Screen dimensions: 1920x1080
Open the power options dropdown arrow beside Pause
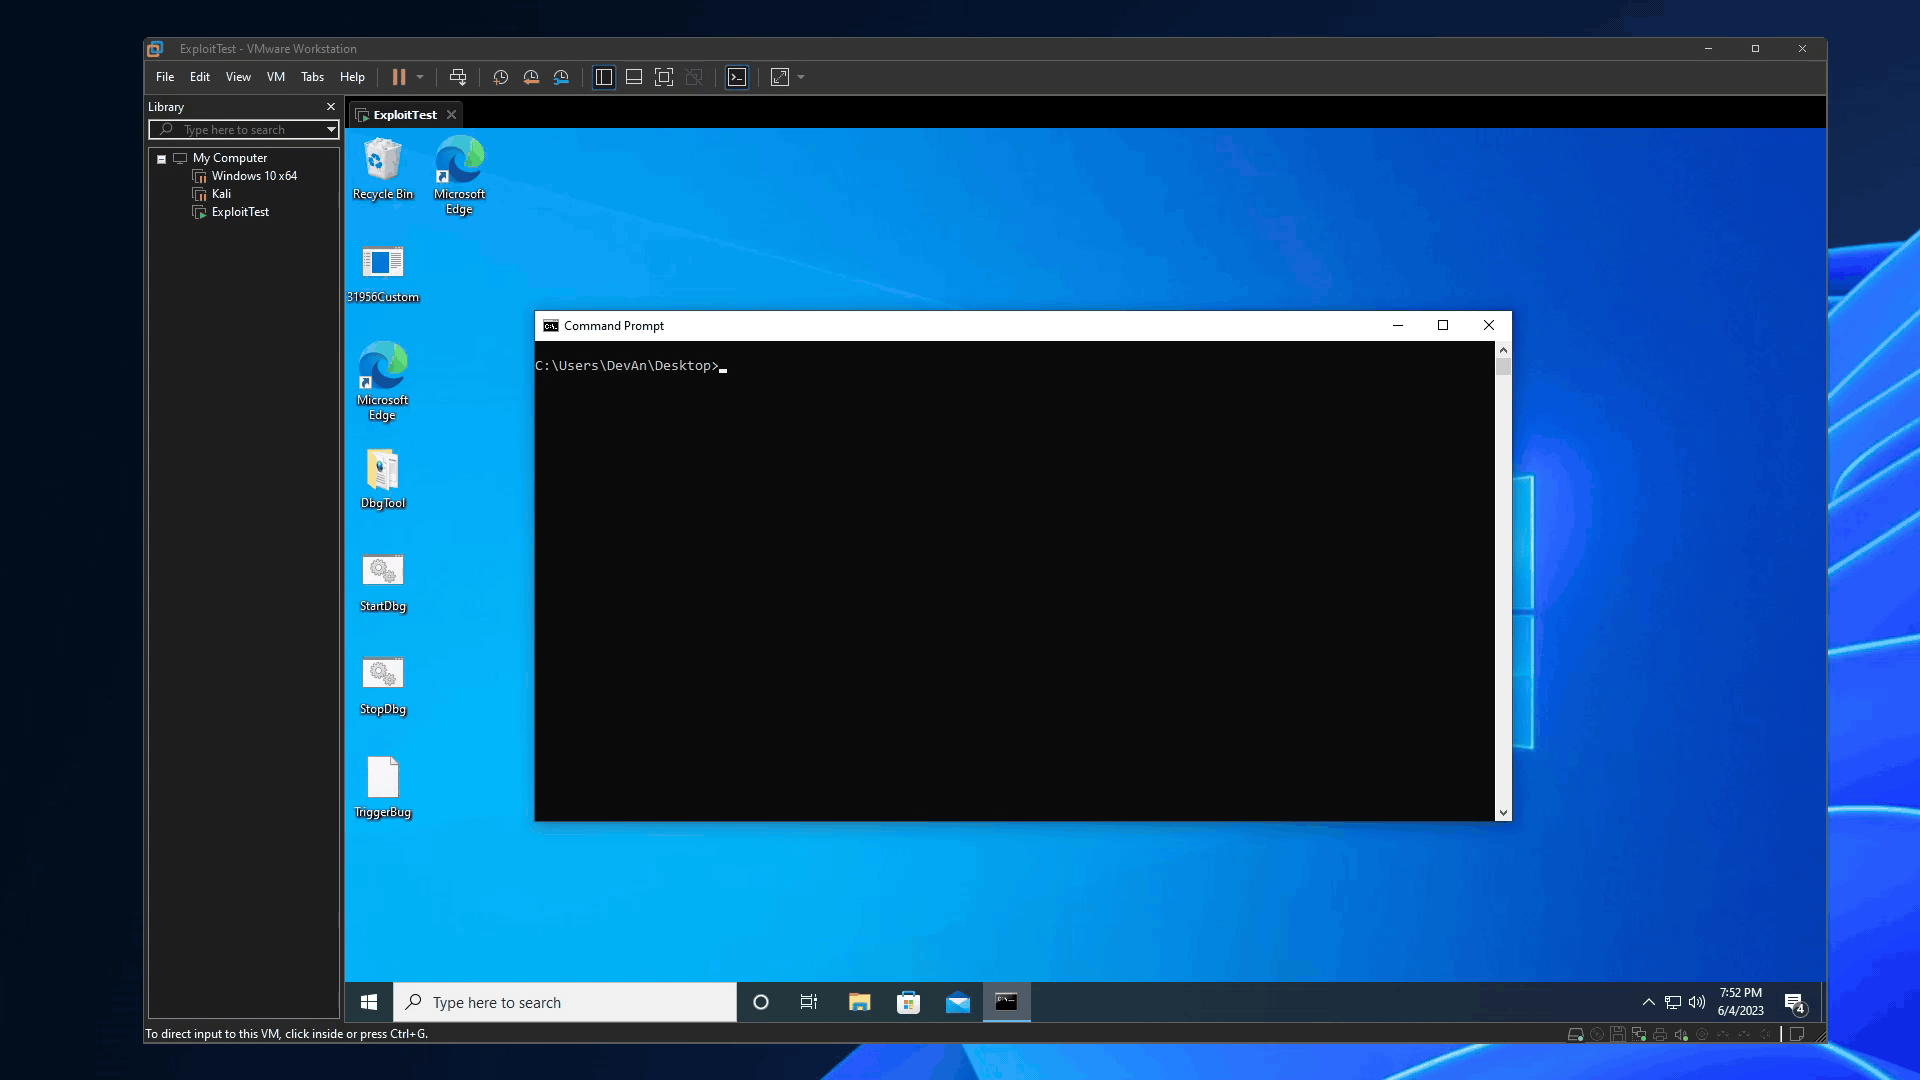click(x=420, y=77)
